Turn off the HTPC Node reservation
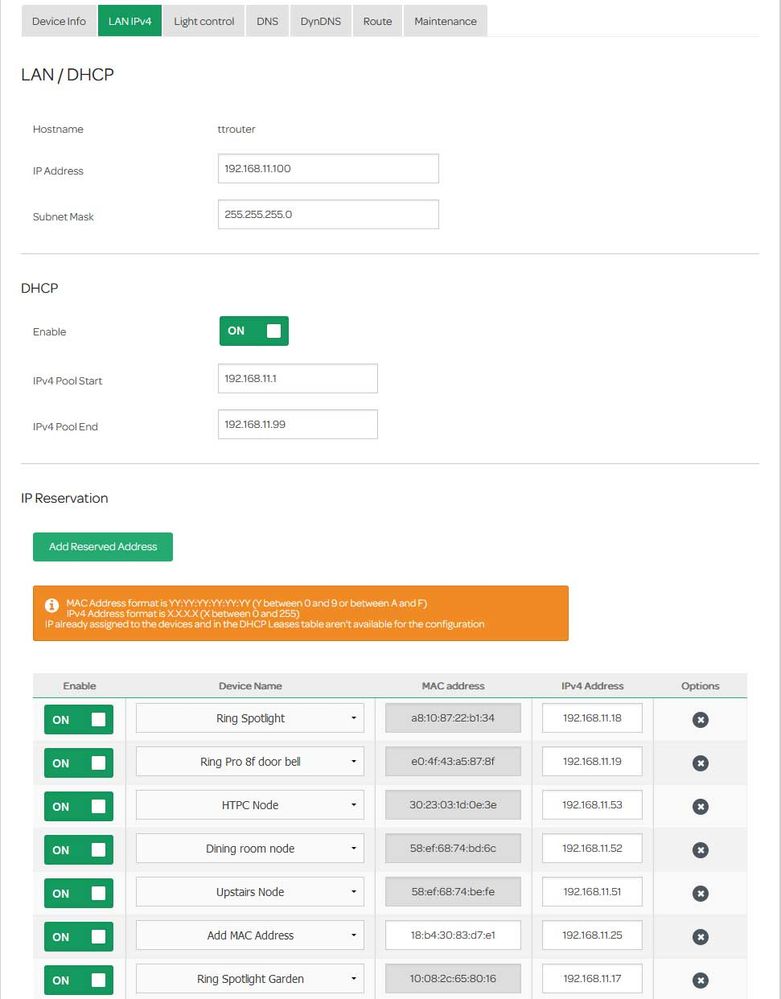781x999 pixels. pyautogui.click(x=78, y=806)
